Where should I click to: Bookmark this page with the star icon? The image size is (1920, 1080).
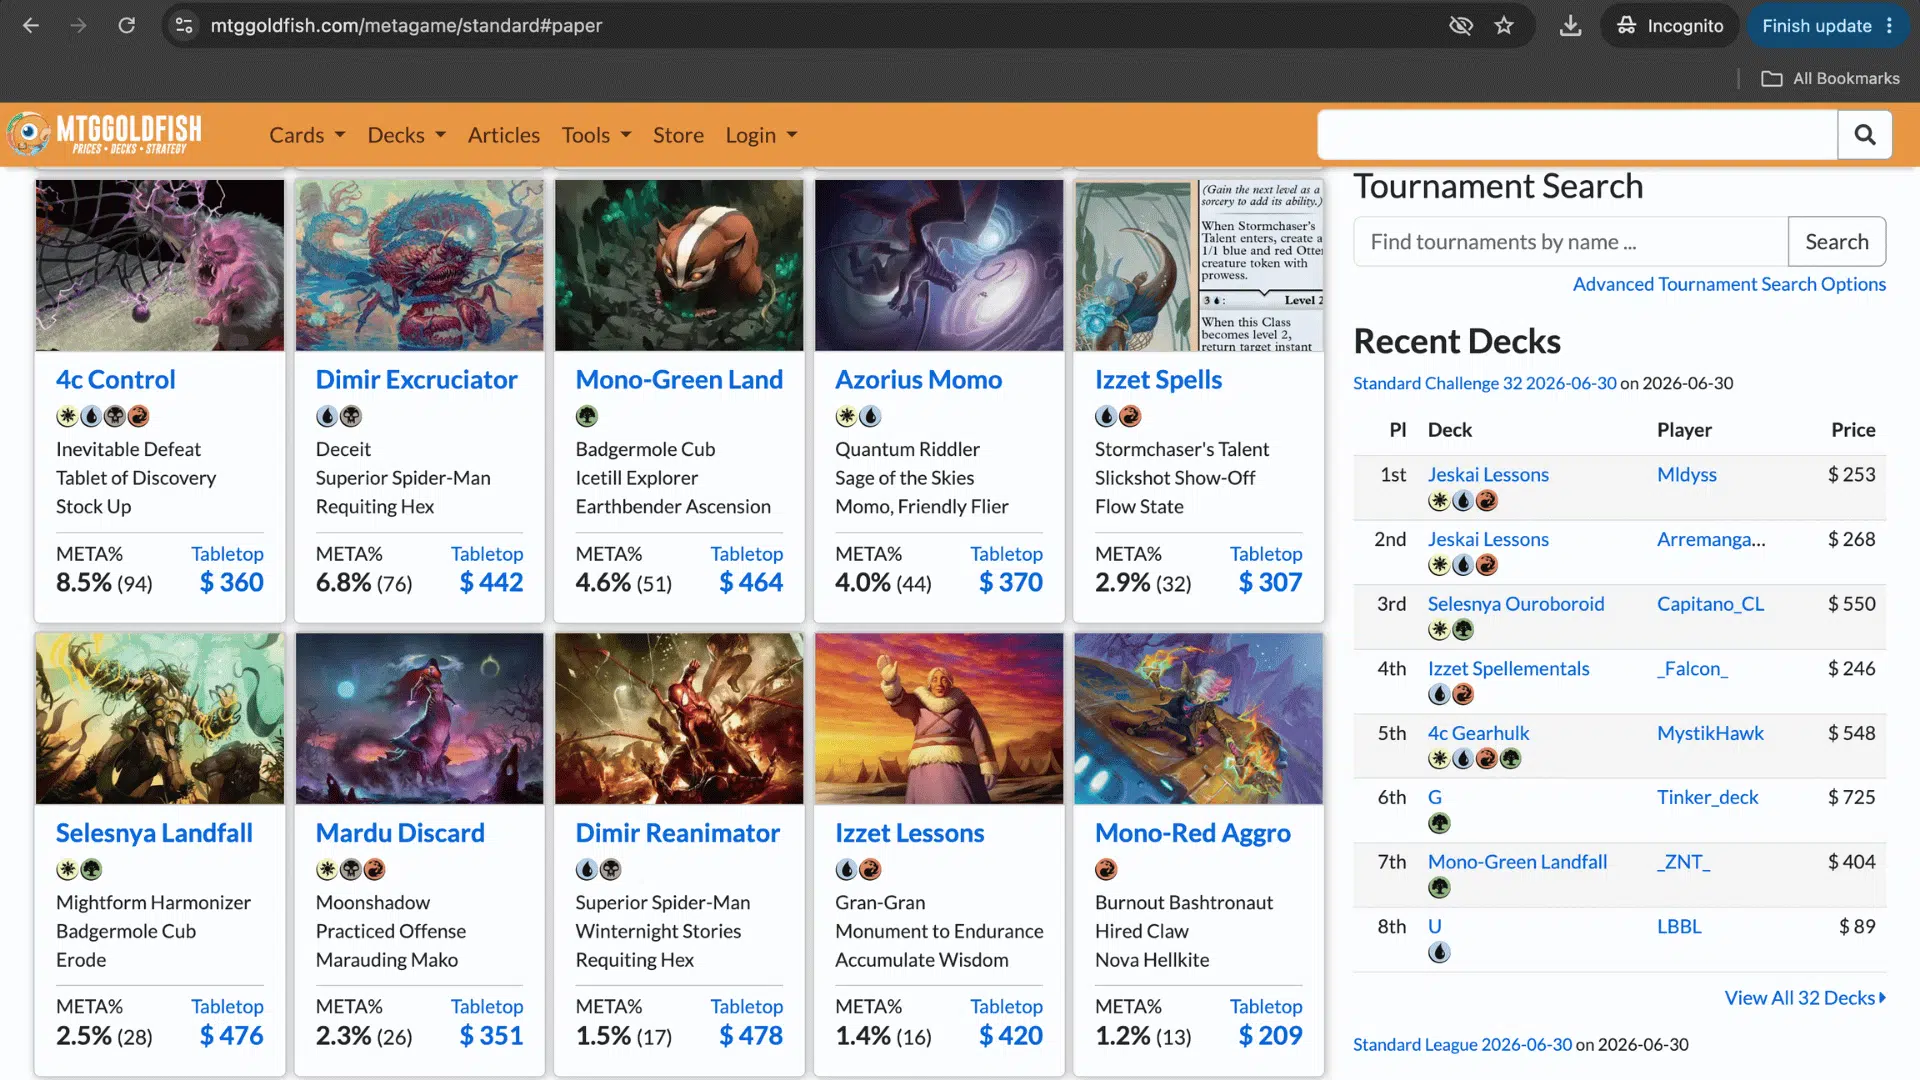[x=1504, y=26]
